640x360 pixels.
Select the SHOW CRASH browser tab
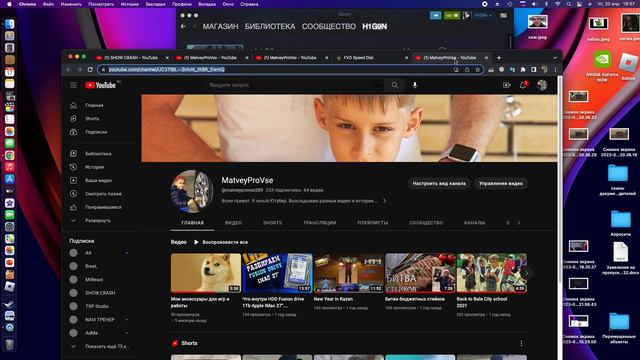tap(131, 58)
